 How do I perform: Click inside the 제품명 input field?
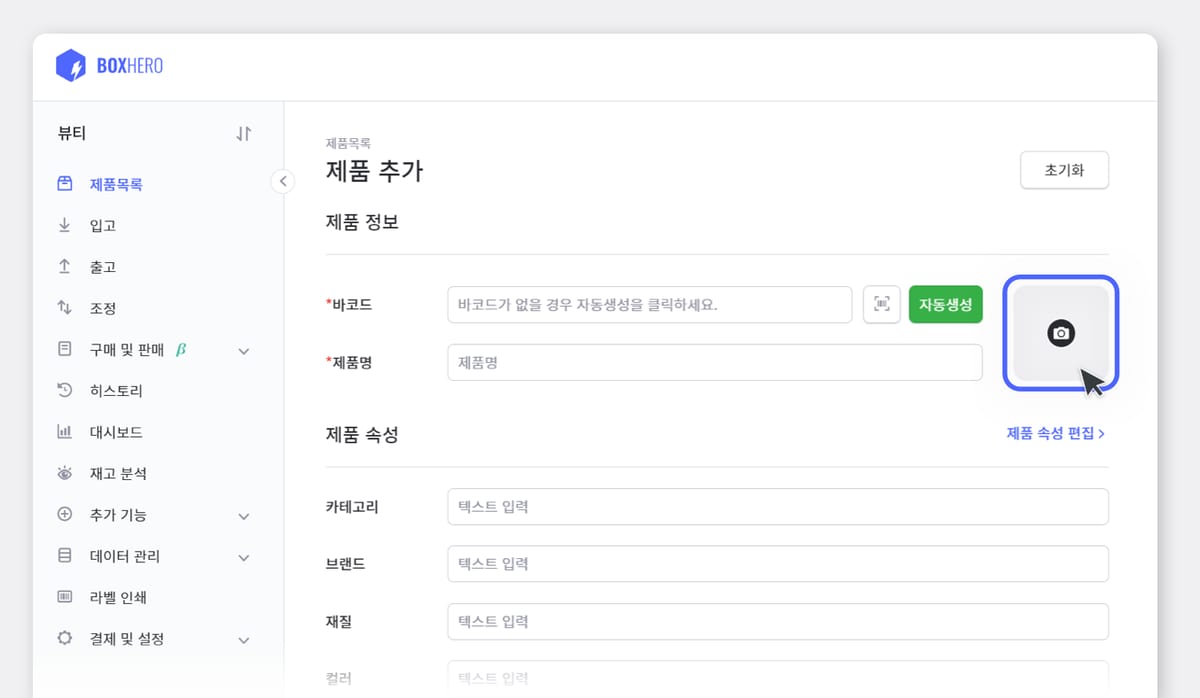click(x=714, y=362)
